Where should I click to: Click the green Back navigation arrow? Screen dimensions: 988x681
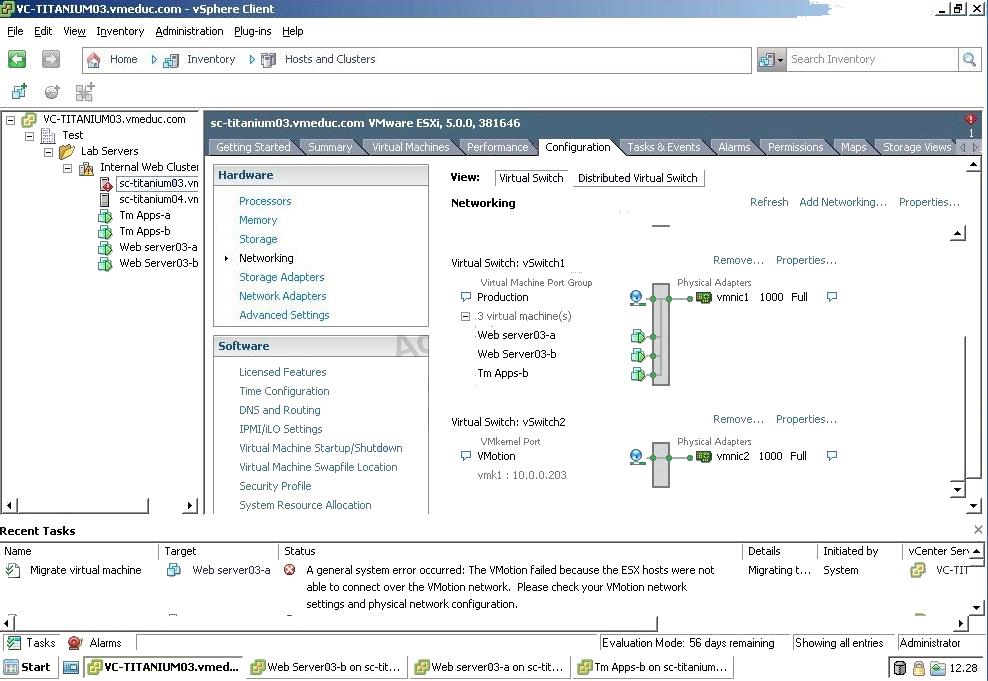coord(17,59)
